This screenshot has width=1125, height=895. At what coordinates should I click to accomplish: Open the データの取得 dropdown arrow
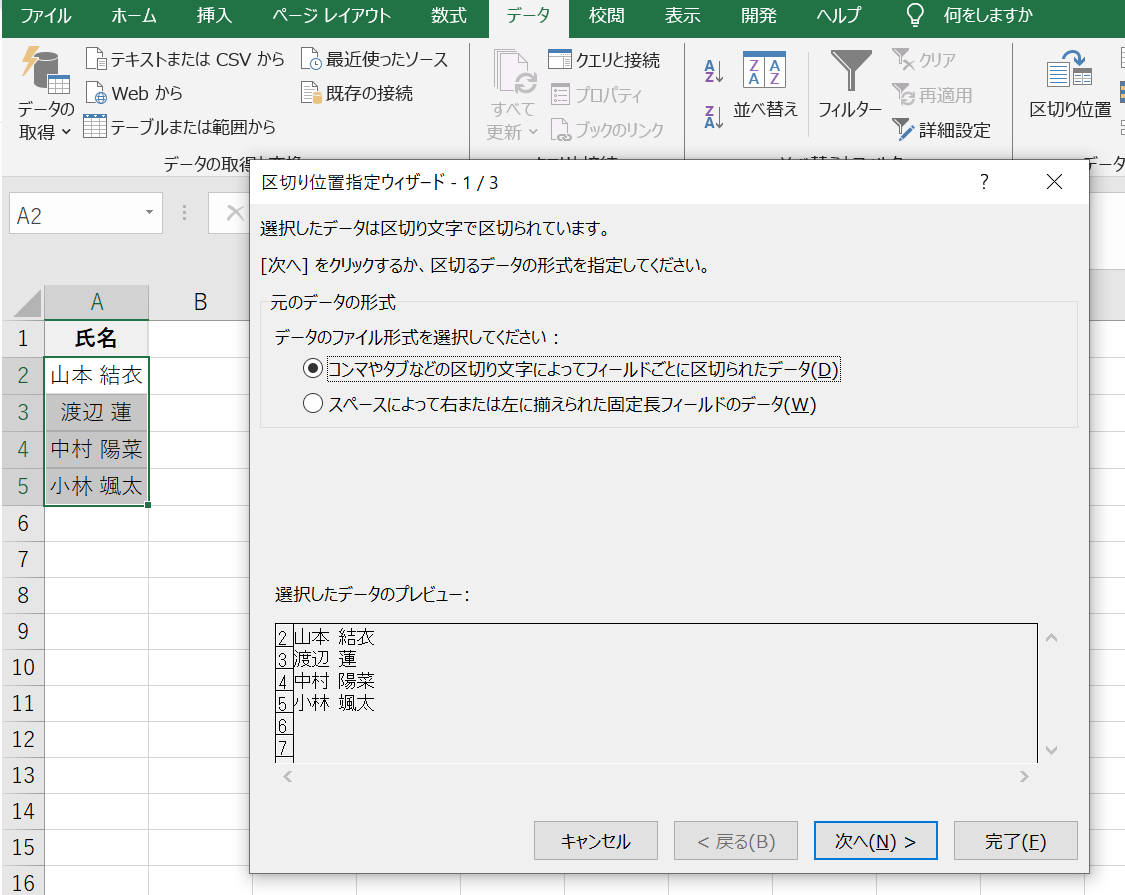(x=67, y=132)
